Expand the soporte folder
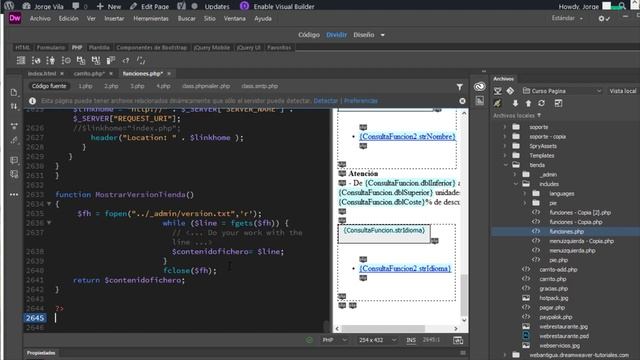The width and height of the screenshot is (640, 360). [x=505, y=127]
